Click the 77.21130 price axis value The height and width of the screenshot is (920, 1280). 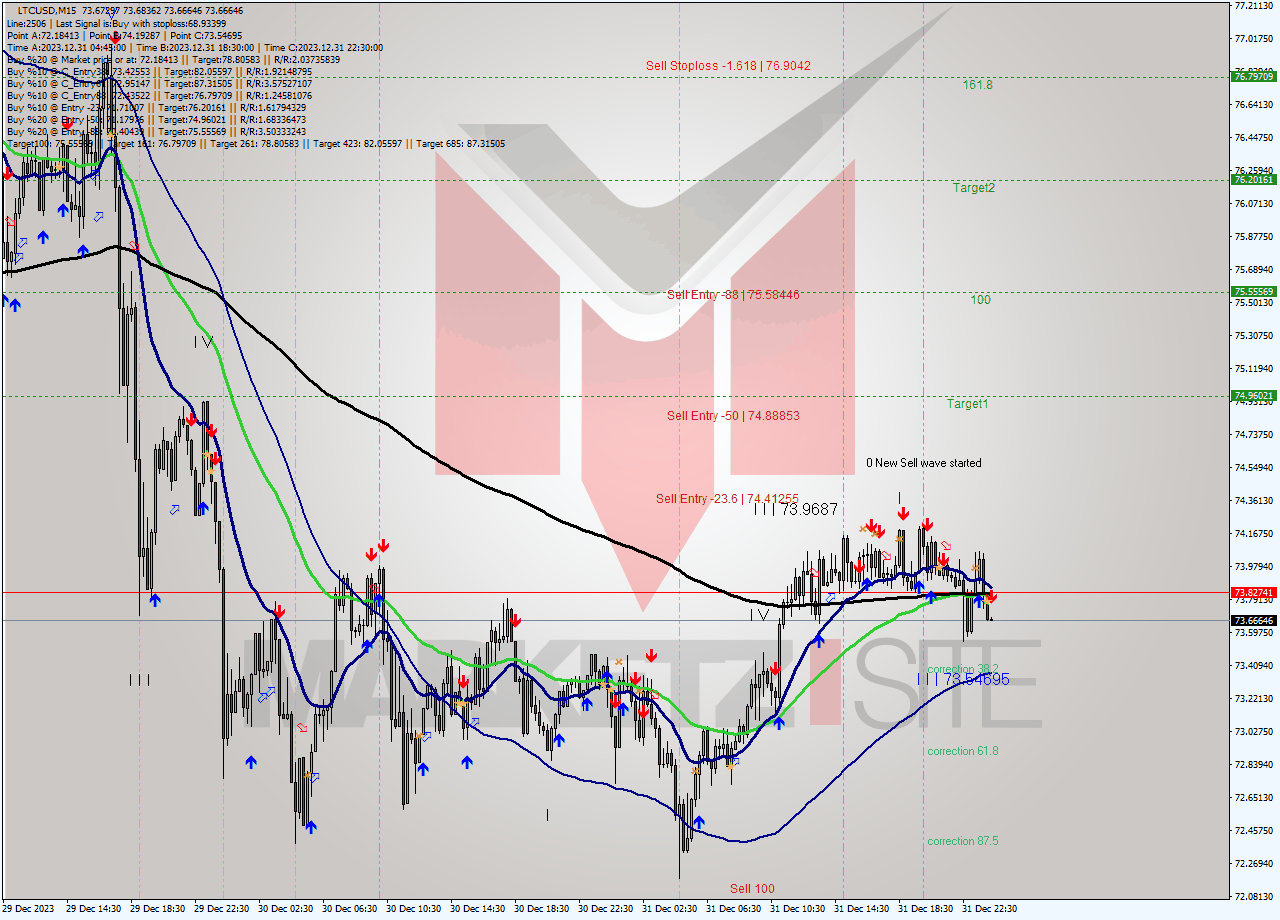tap(1254, 6)
